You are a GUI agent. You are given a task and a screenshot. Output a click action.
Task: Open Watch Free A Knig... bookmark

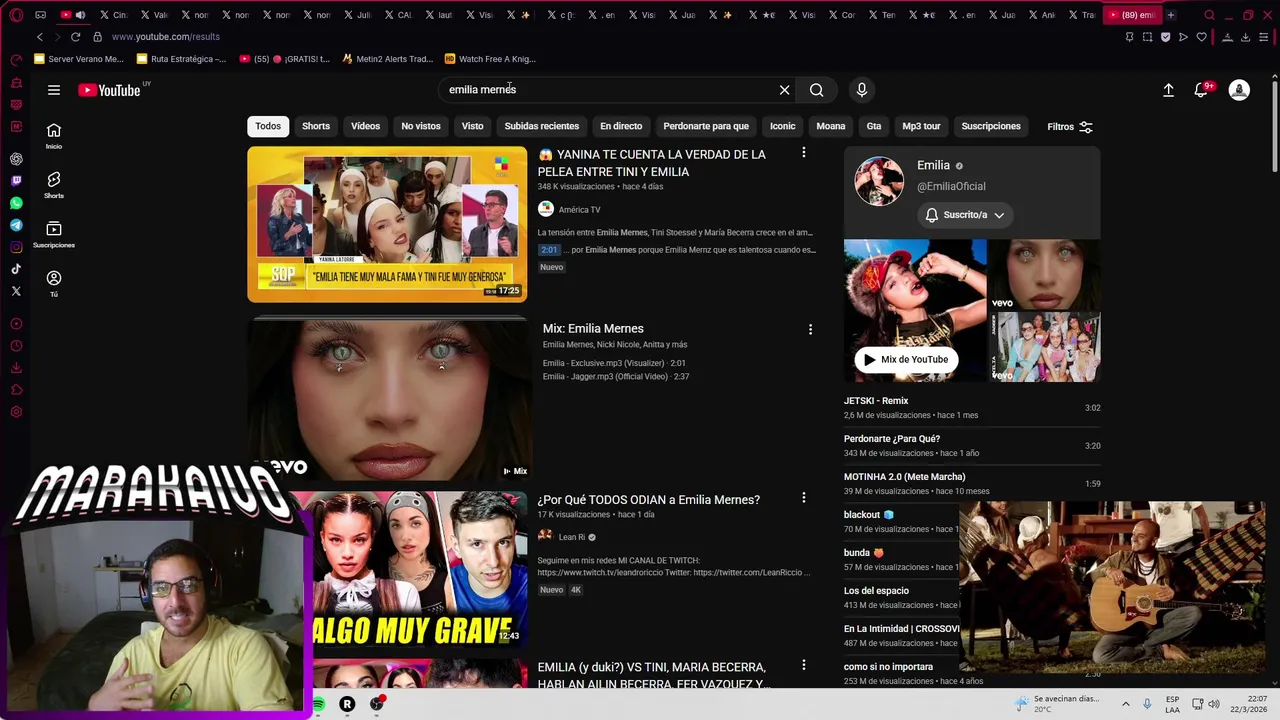[490, 59]
